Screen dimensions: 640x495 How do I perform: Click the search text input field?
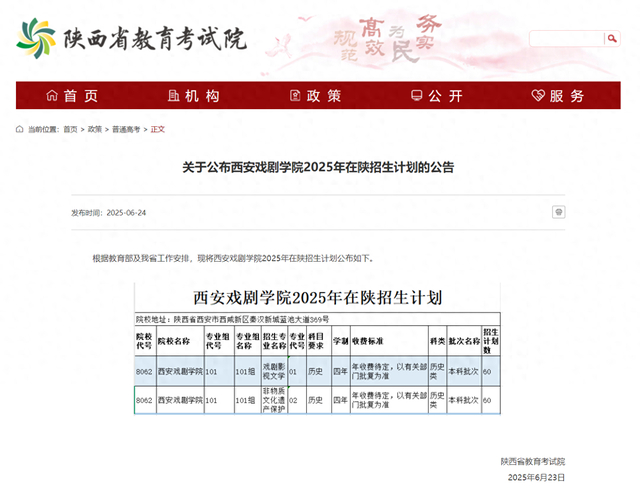tap(567, 38)
